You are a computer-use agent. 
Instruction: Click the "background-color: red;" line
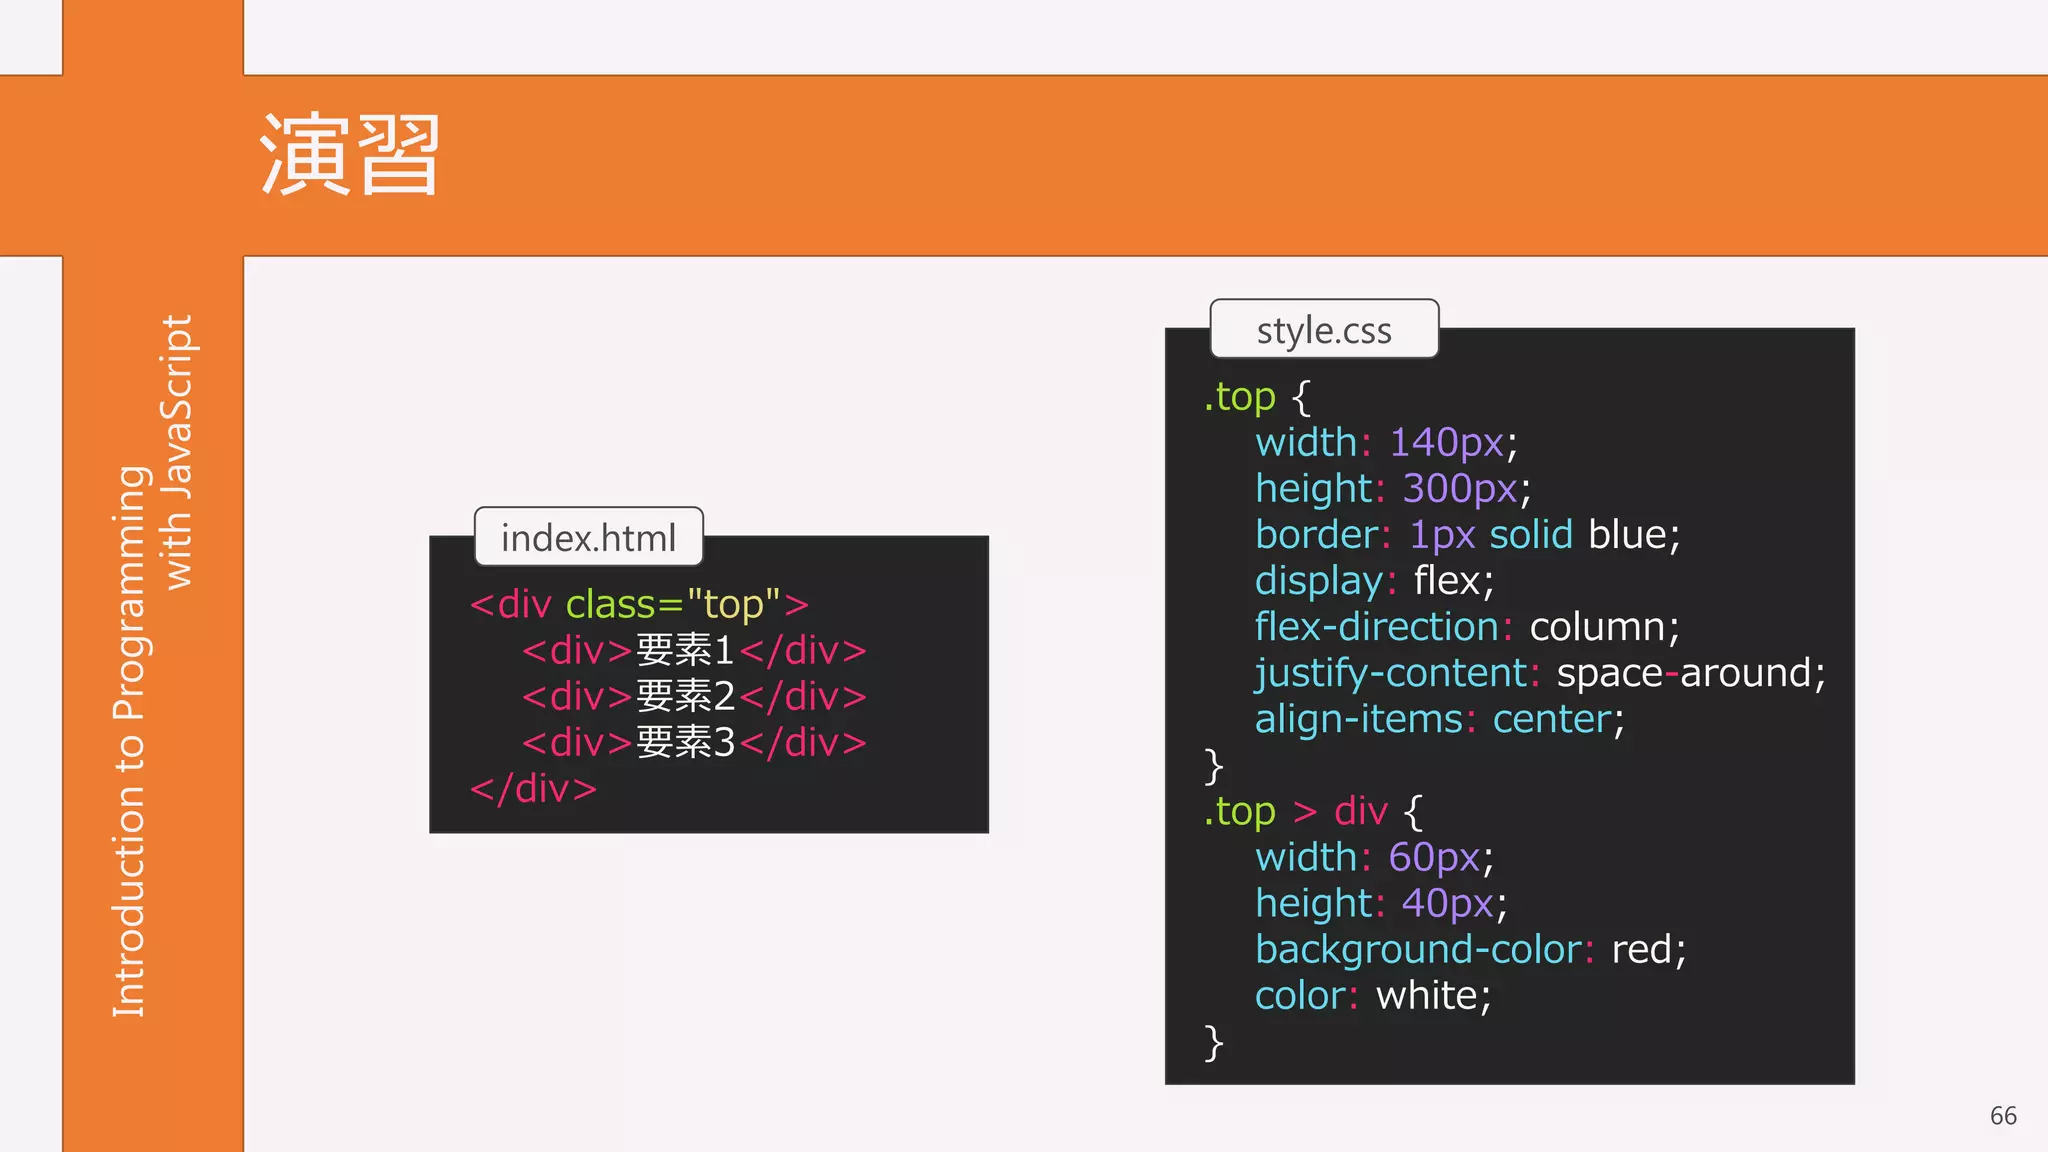click(x=1470, y=949)
